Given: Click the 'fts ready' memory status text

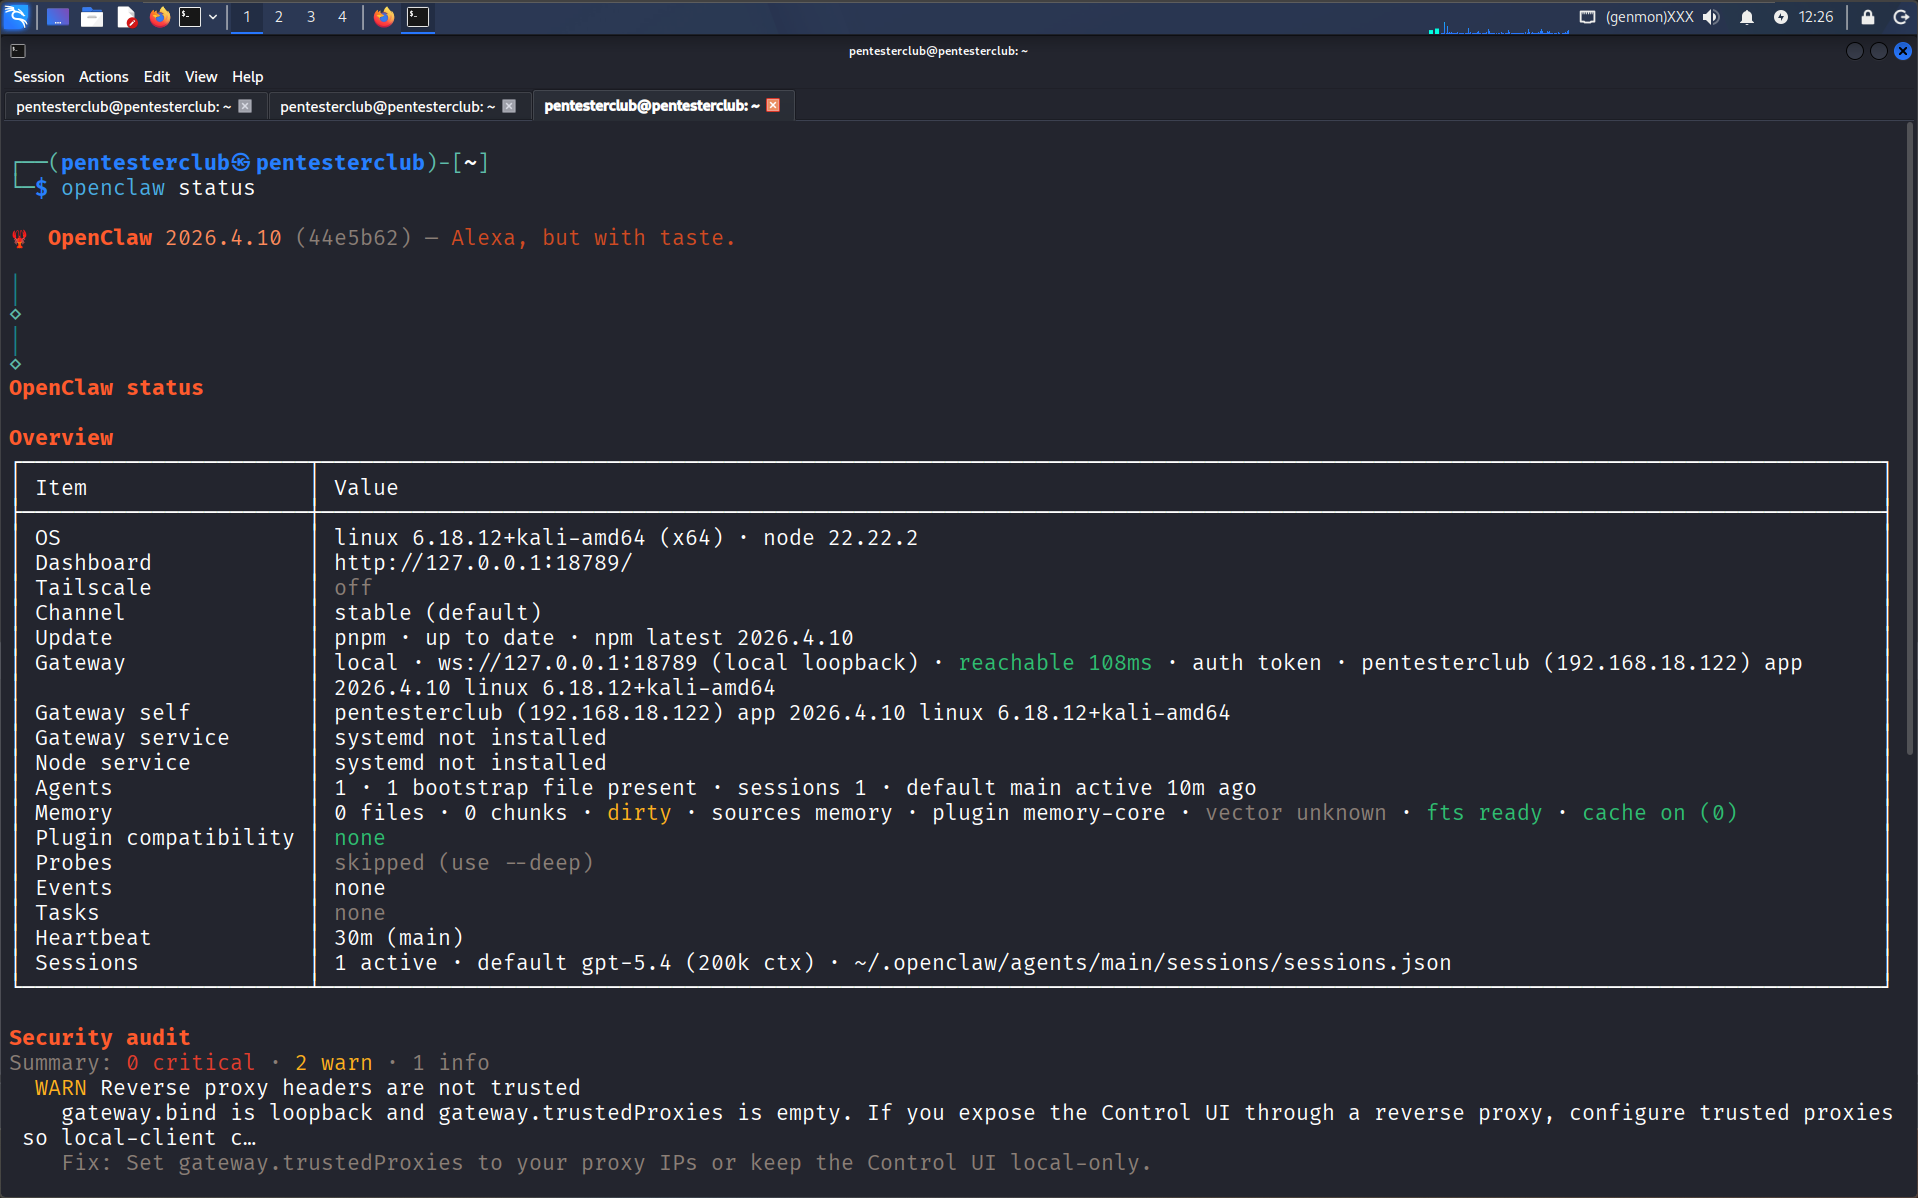Looking at the screenshot, I should [x=1484, y=813].
